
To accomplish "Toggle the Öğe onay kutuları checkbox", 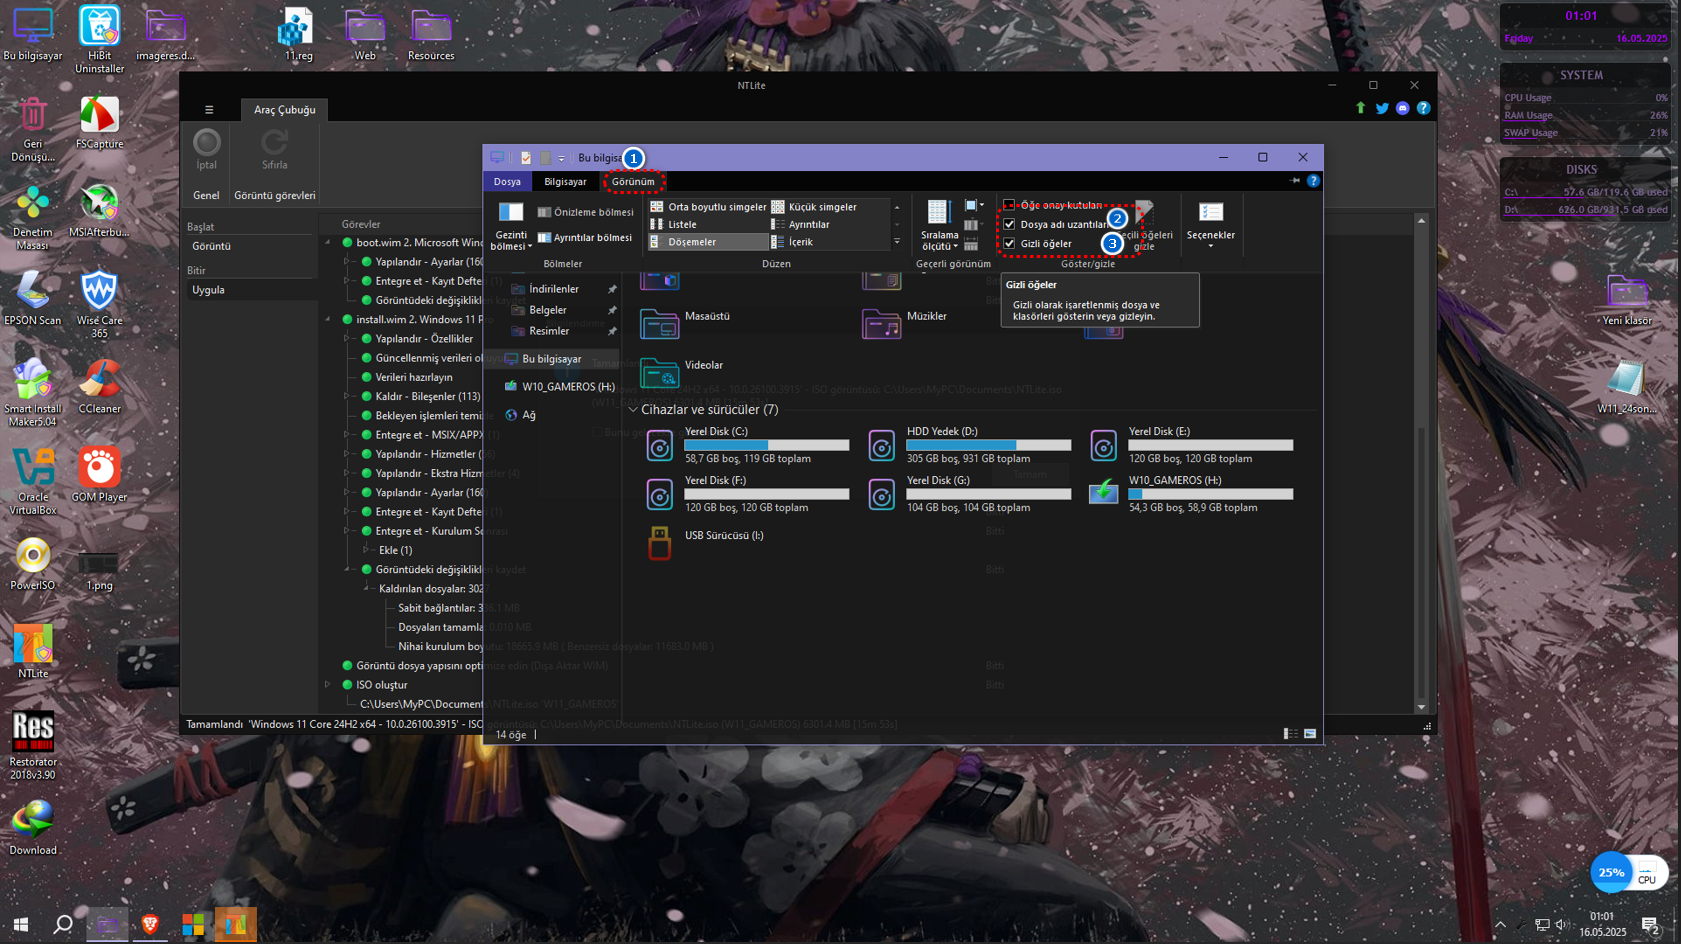I will point(1009,205).
